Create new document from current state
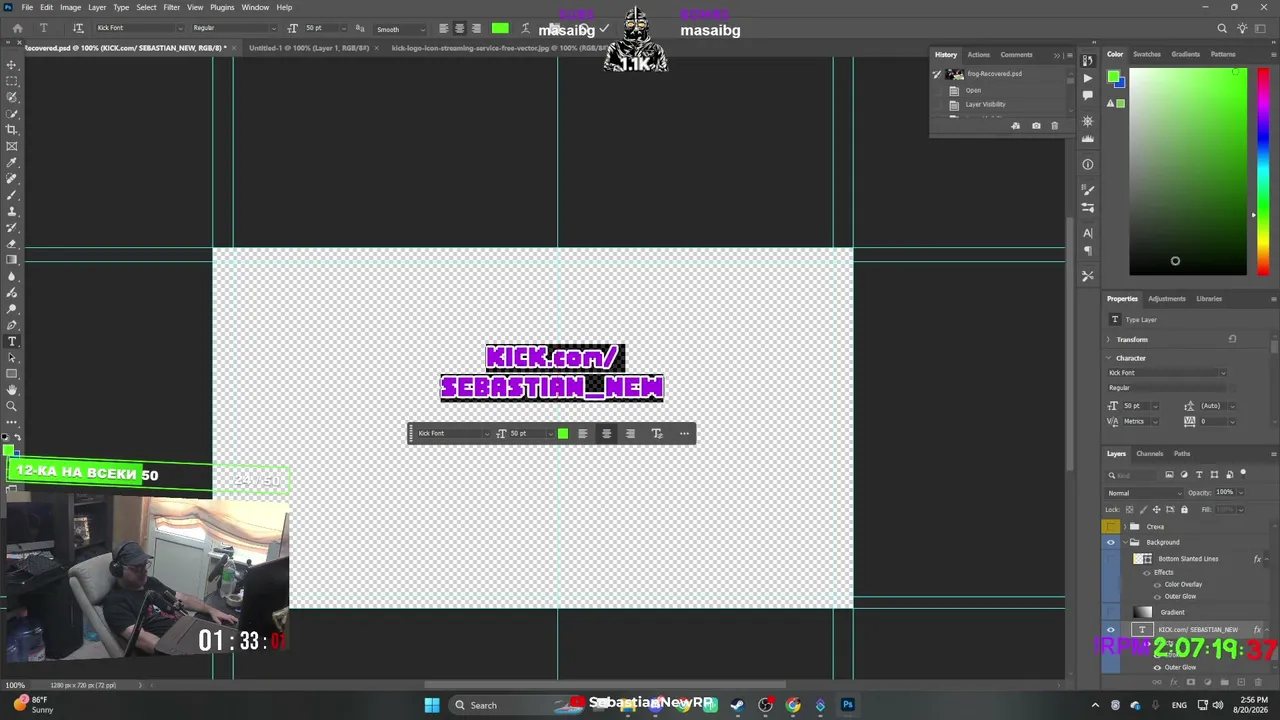The image size is (1280, 720). 1016,125
